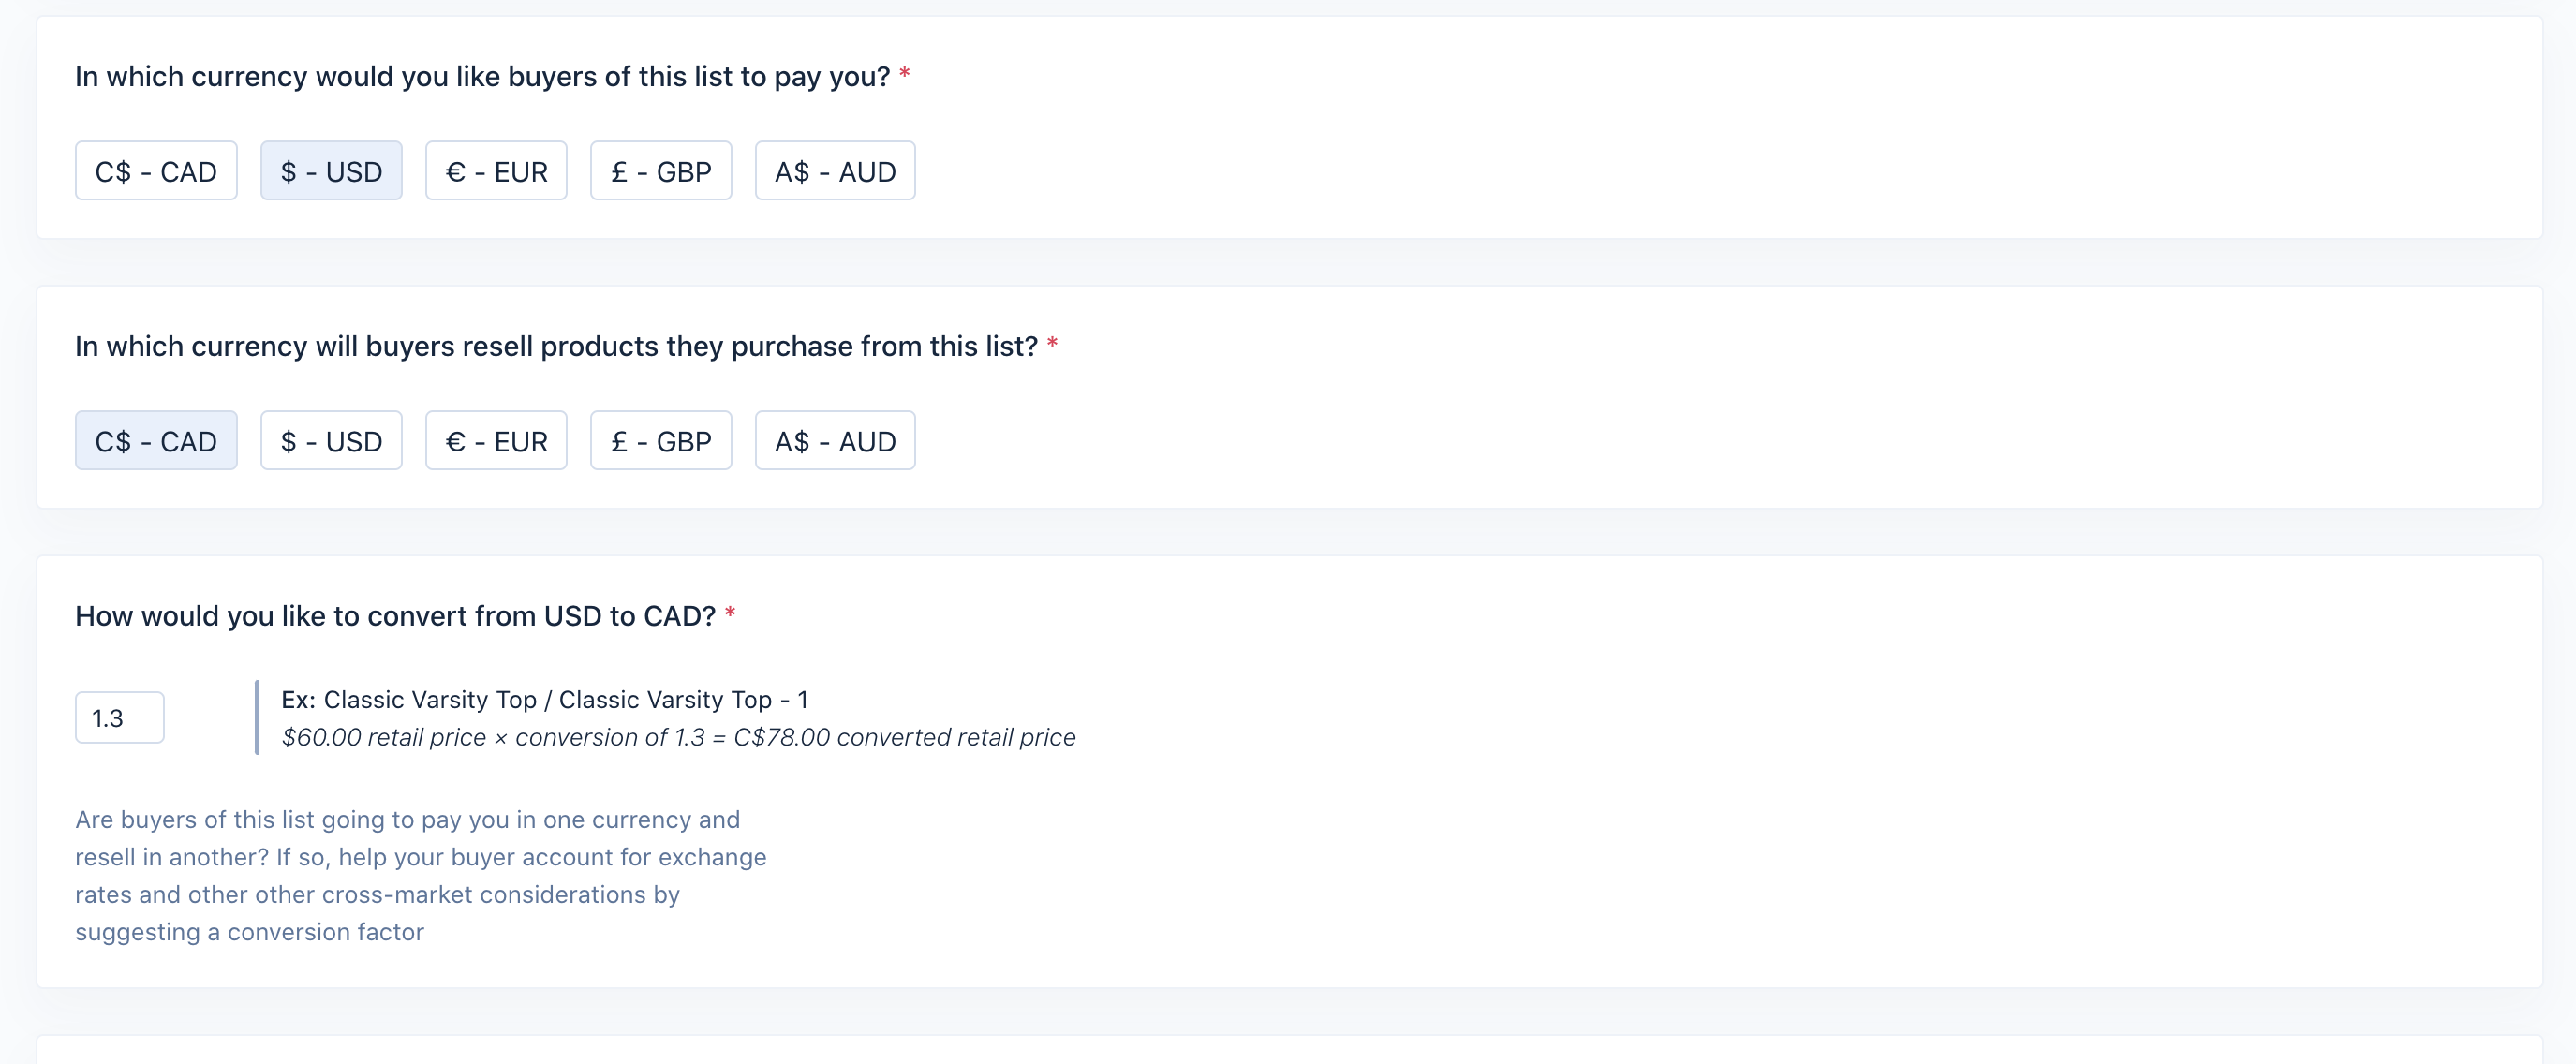
Task: Click the converted retail price formula text
Action: tap(678, 738)
